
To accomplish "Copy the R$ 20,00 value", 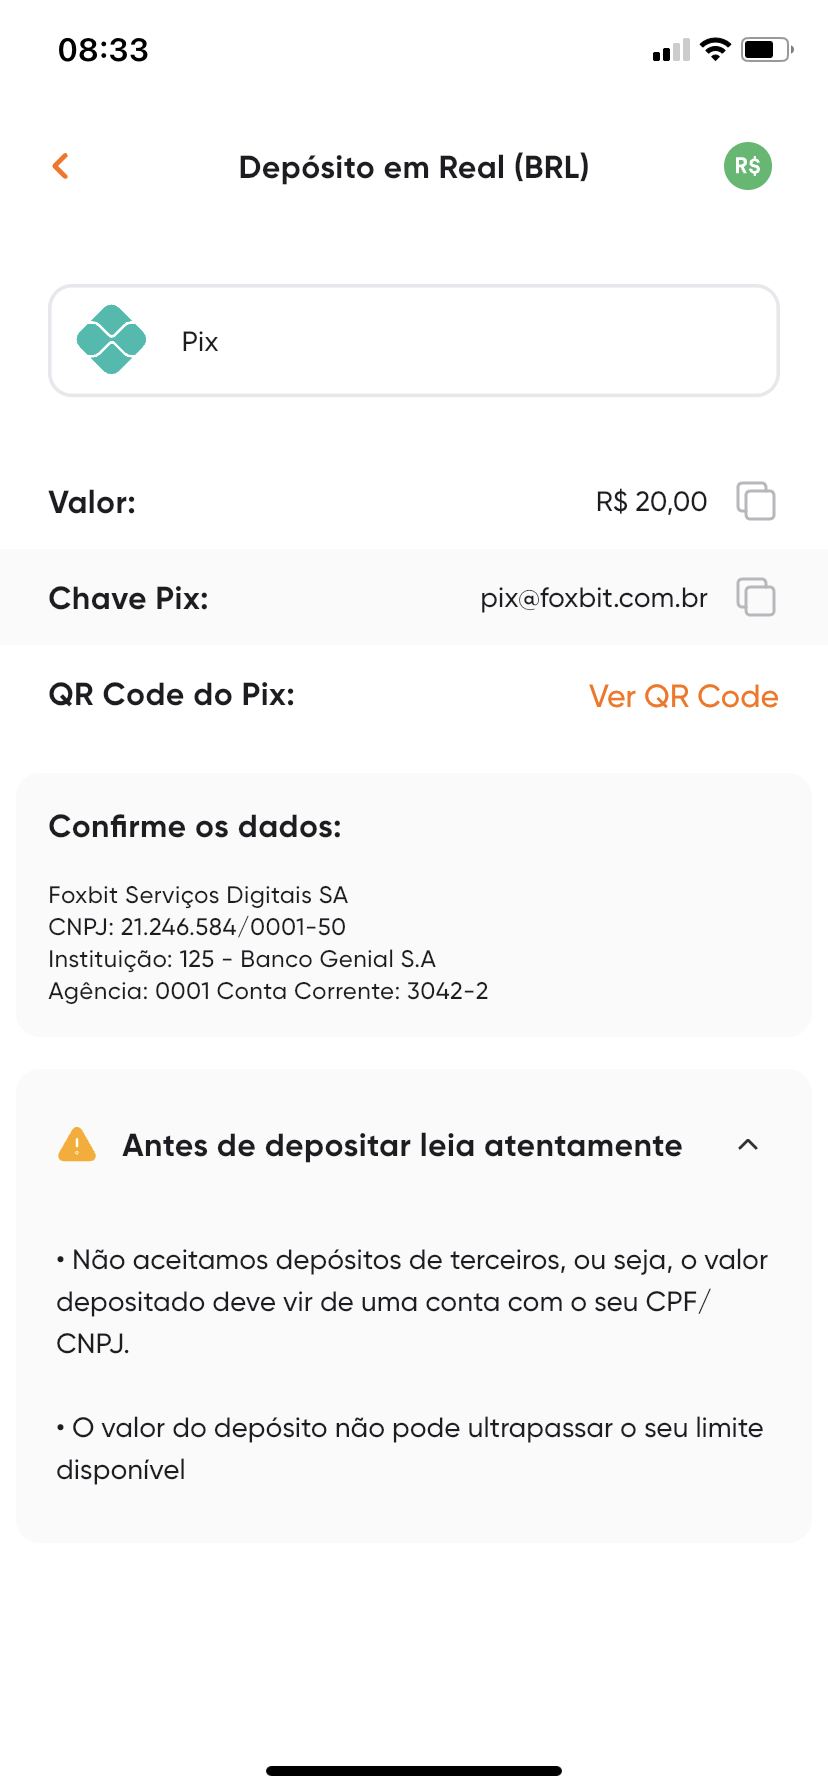I will point(756,501).
